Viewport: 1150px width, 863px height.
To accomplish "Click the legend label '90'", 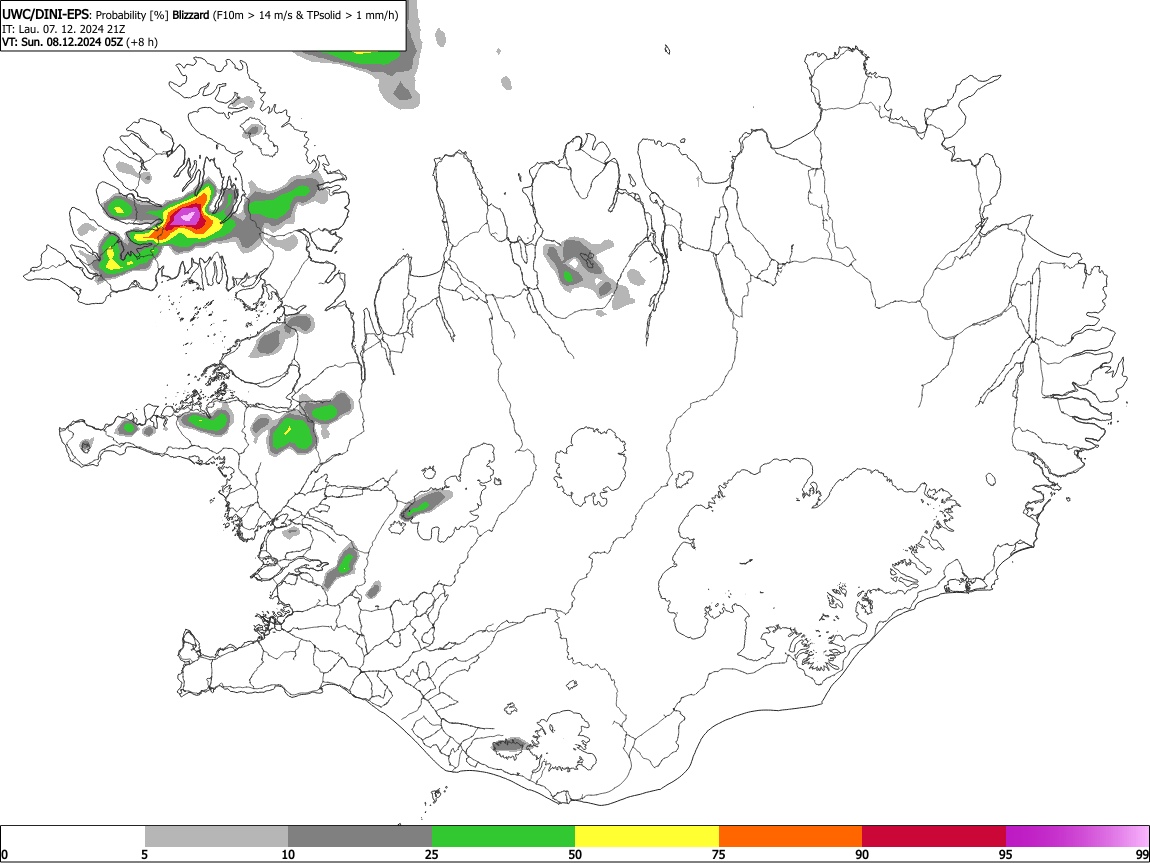I will pos(862,854).
